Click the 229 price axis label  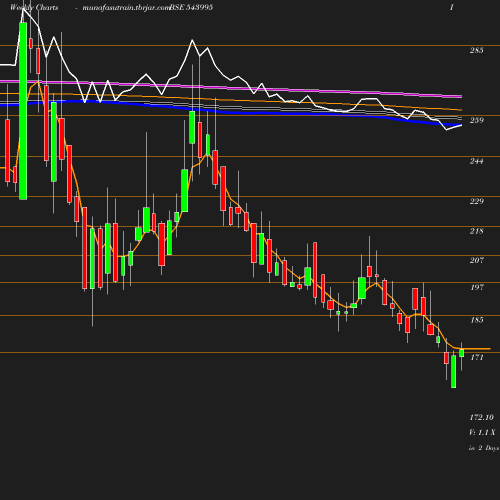(476, 201)
